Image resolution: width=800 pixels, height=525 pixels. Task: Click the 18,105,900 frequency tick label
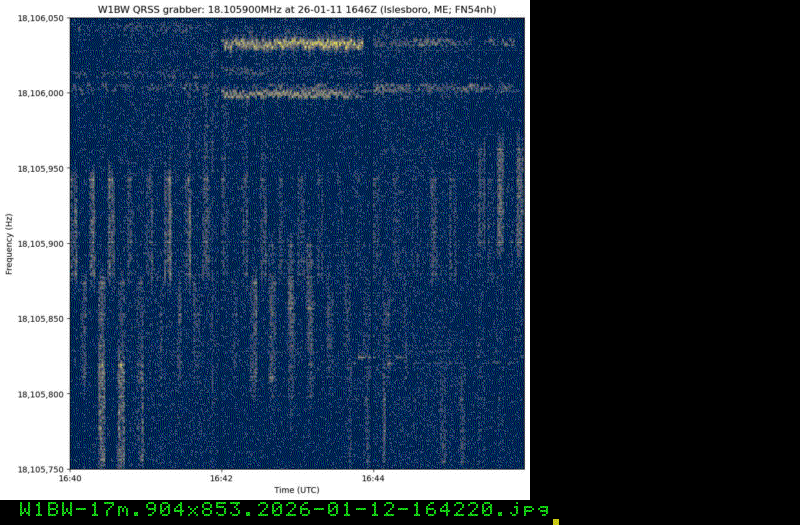(x=41, y=244)
